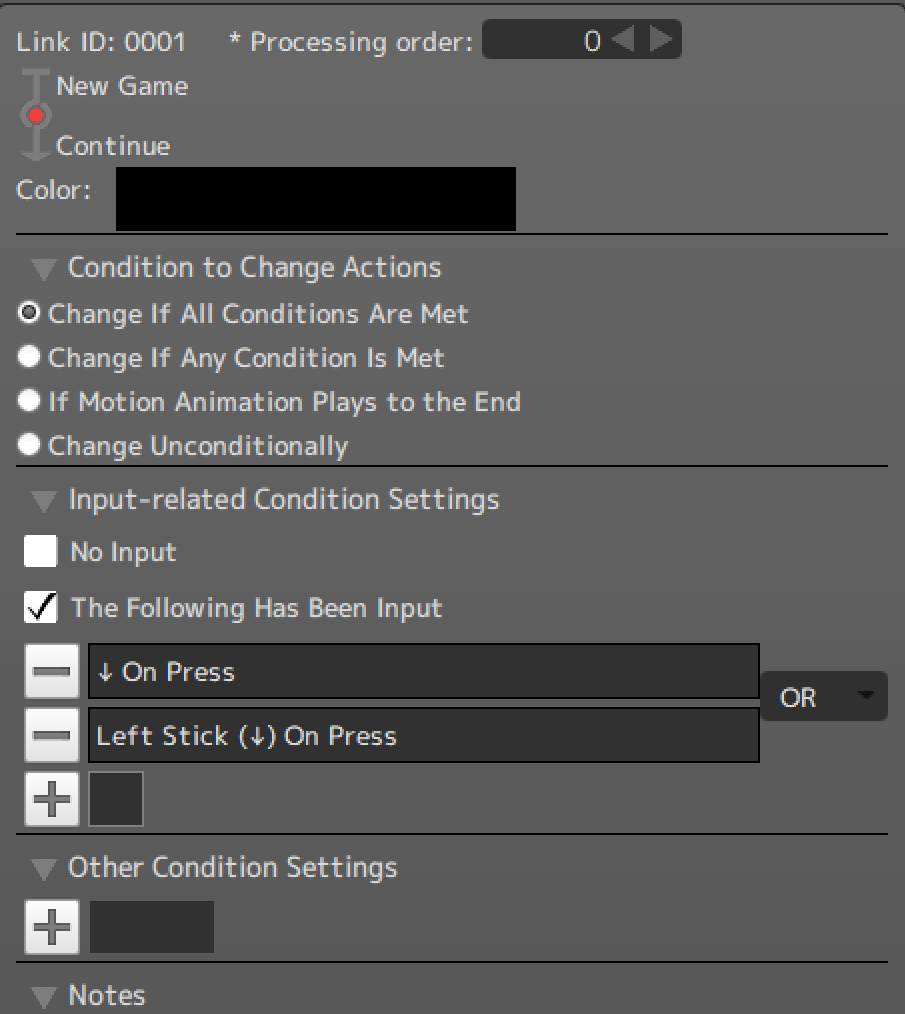Decrease processing order with left arrow
Image resolution: width=905 pixels, height=1014 pixels.
click(x=623, y=40)
